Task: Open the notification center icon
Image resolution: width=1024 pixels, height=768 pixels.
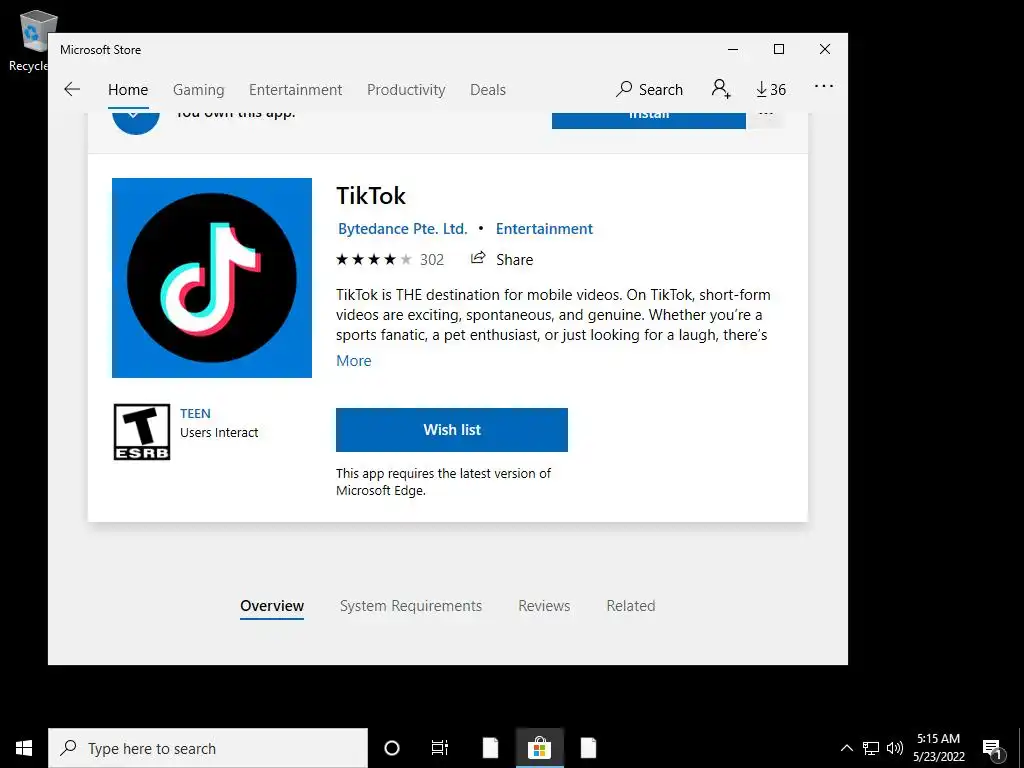Action: (993, 748)
